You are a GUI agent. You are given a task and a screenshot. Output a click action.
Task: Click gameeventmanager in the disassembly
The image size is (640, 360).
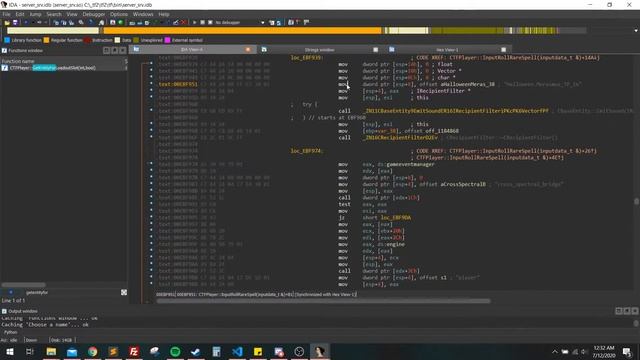point(410,164)
